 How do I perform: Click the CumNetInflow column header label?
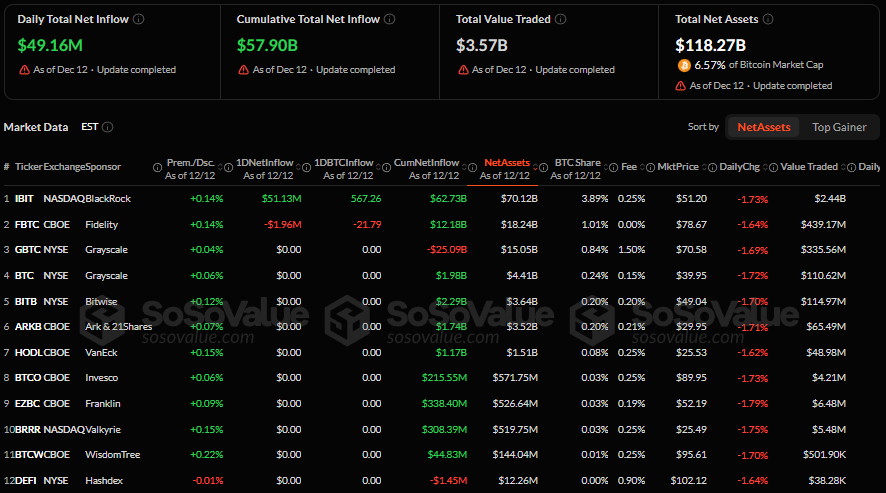click(x=427, y=163)
